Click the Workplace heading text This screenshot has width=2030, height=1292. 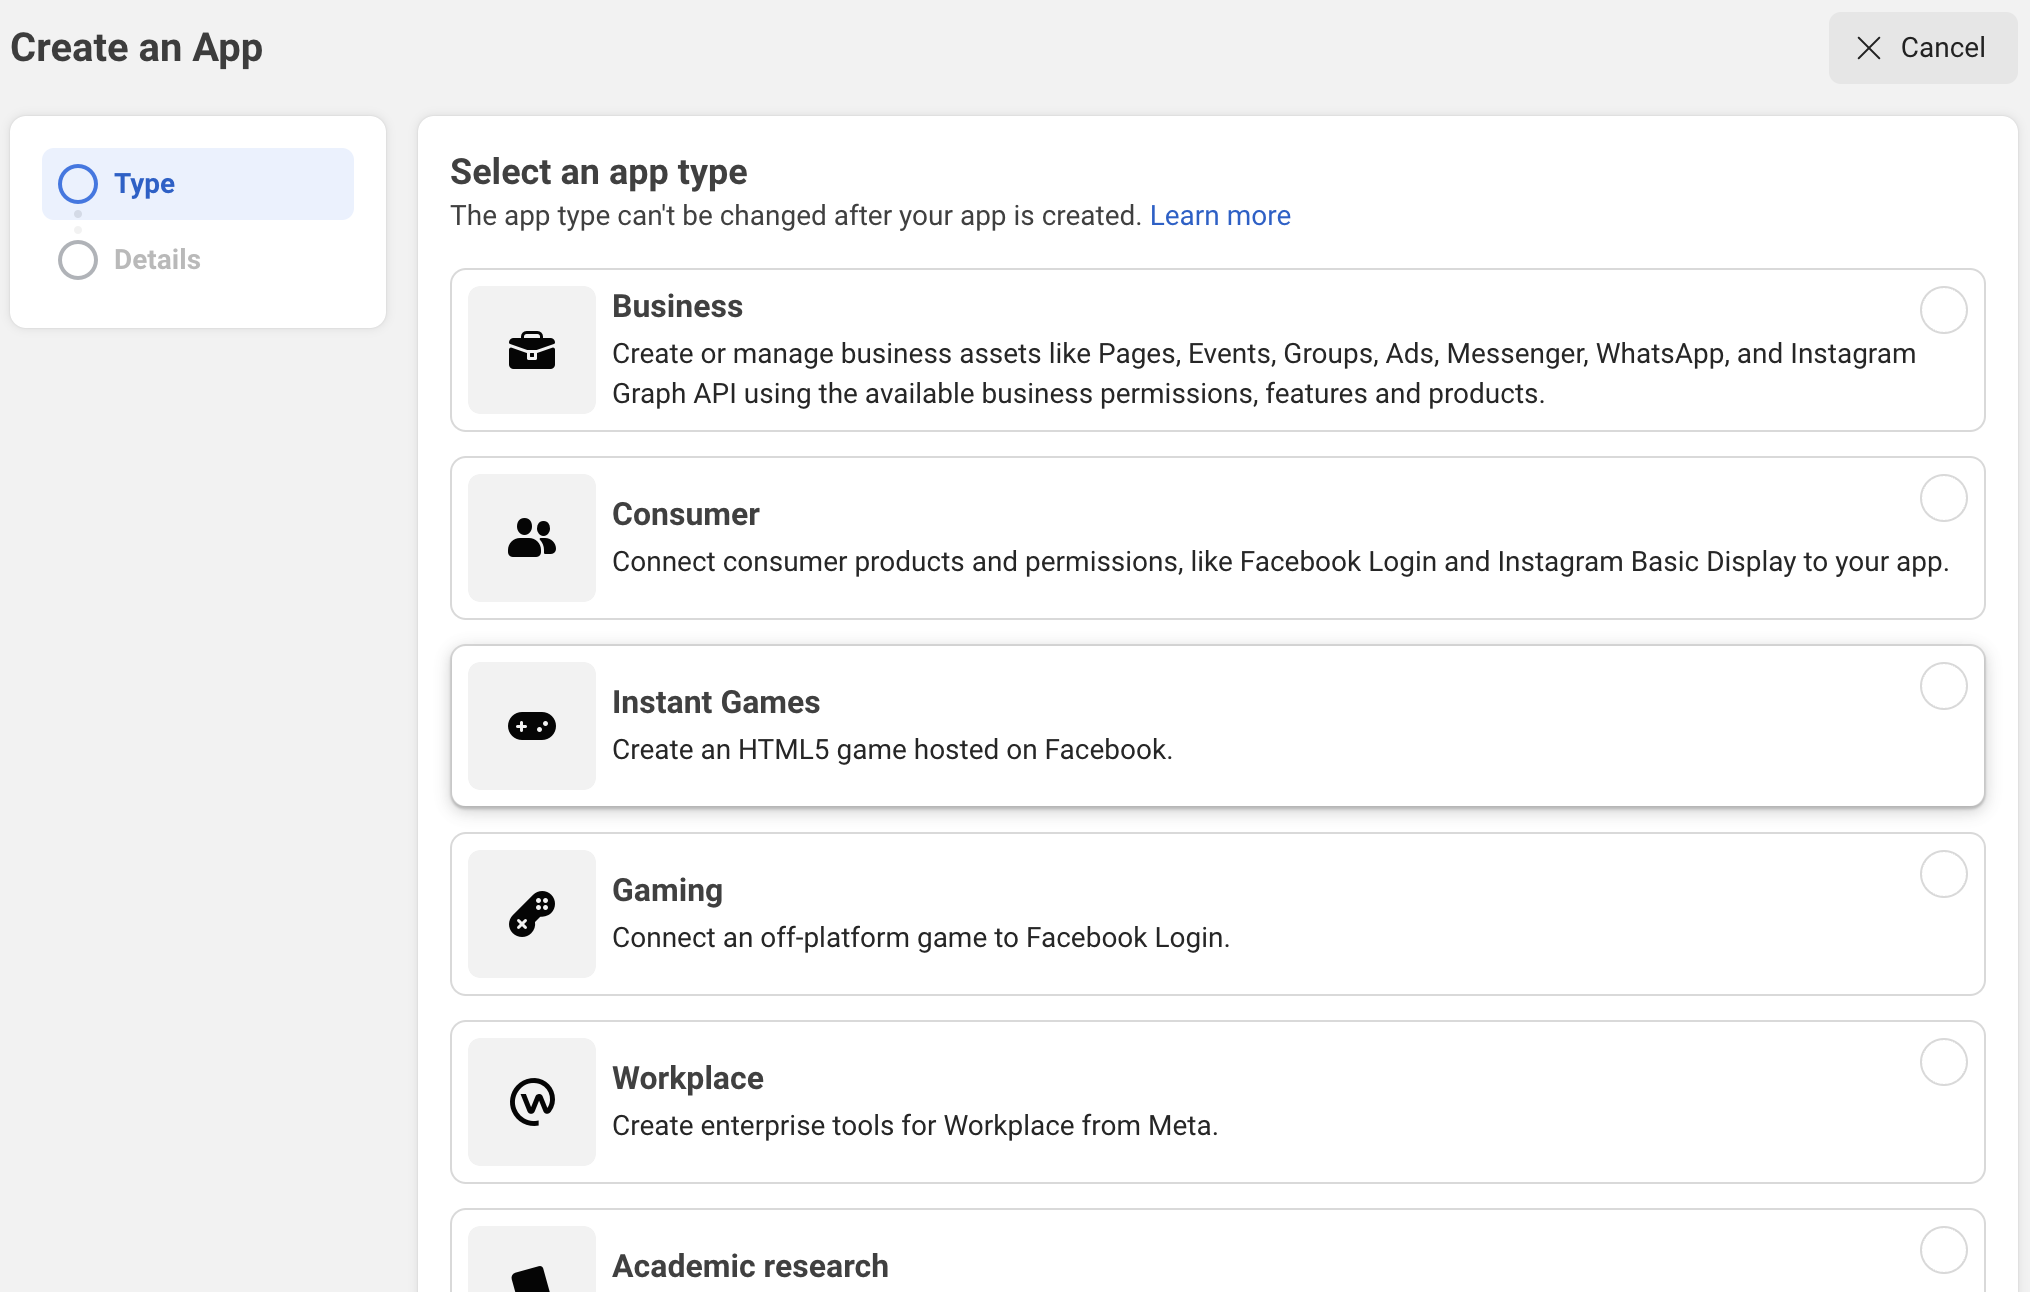688,1078
